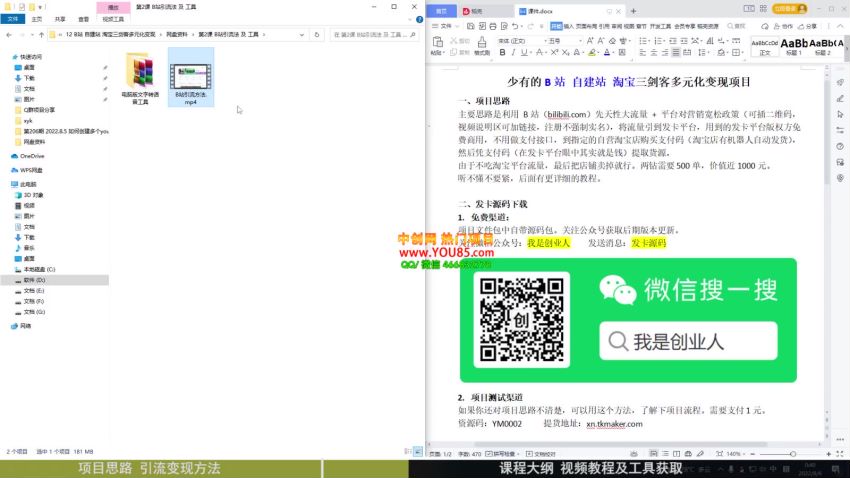
Task: Collapse the WPS ribbon chevron
Action: click(x=840, y=26)
